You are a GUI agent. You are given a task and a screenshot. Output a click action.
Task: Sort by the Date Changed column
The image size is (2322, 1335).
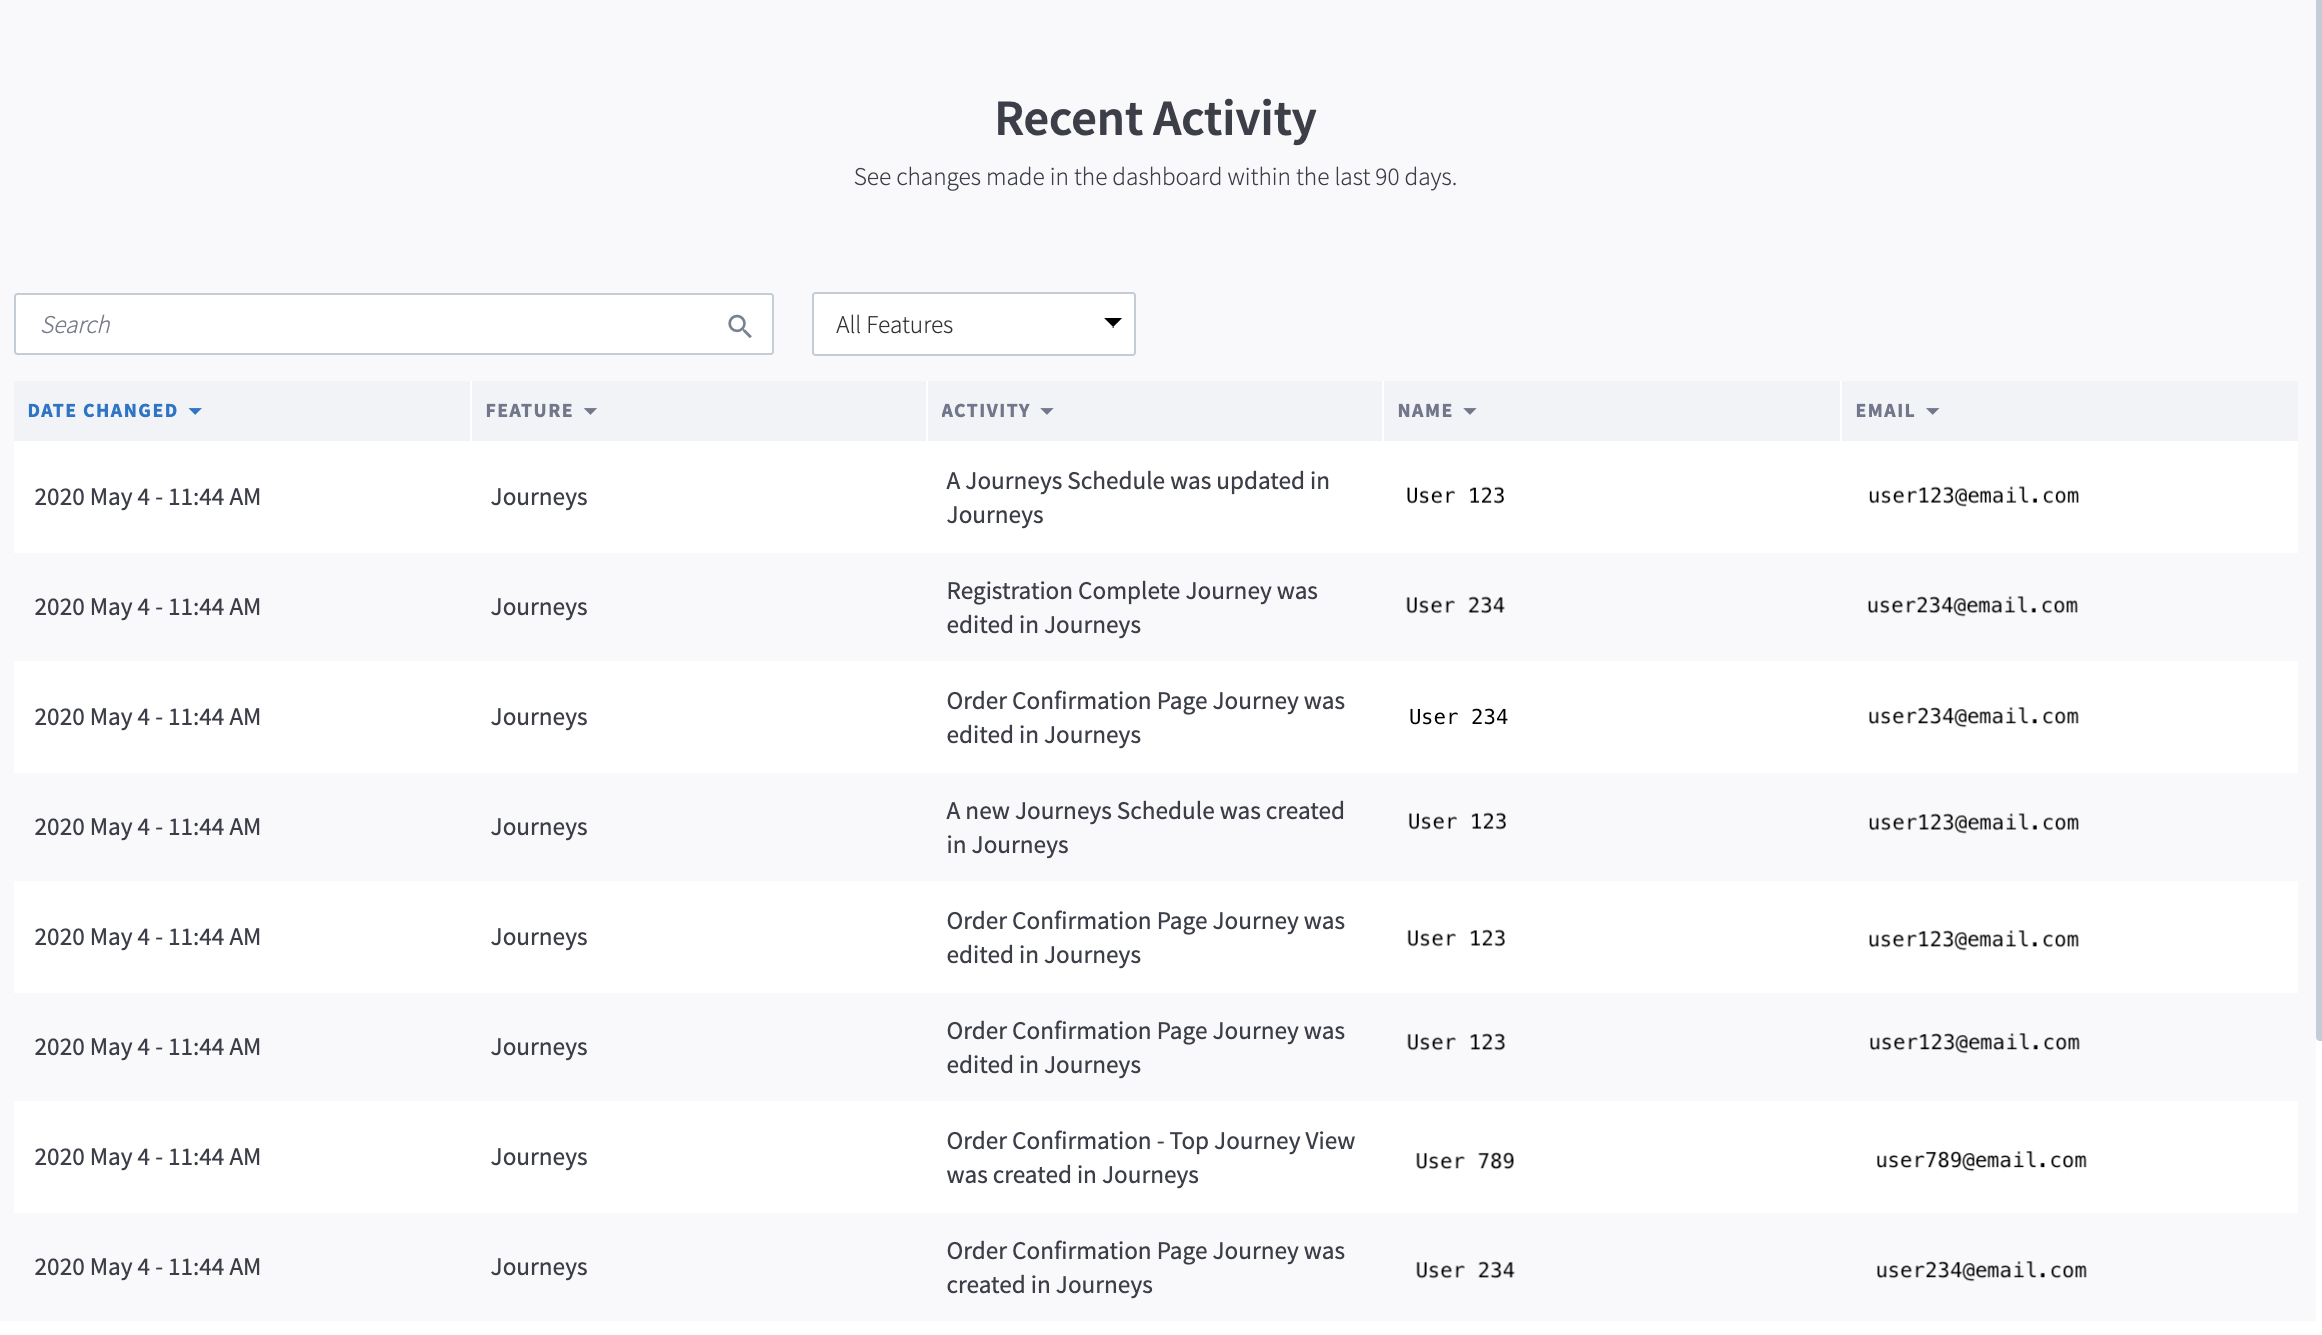[x=114, y=411]
